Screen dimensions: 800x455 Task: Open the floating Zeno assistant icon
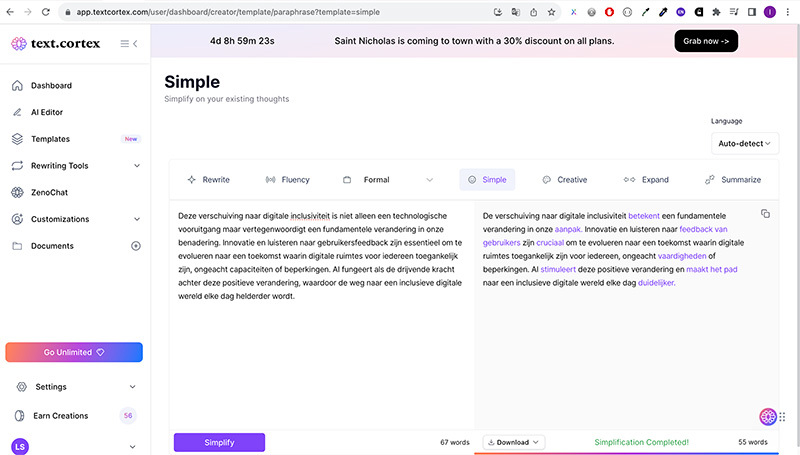(768, 417)
